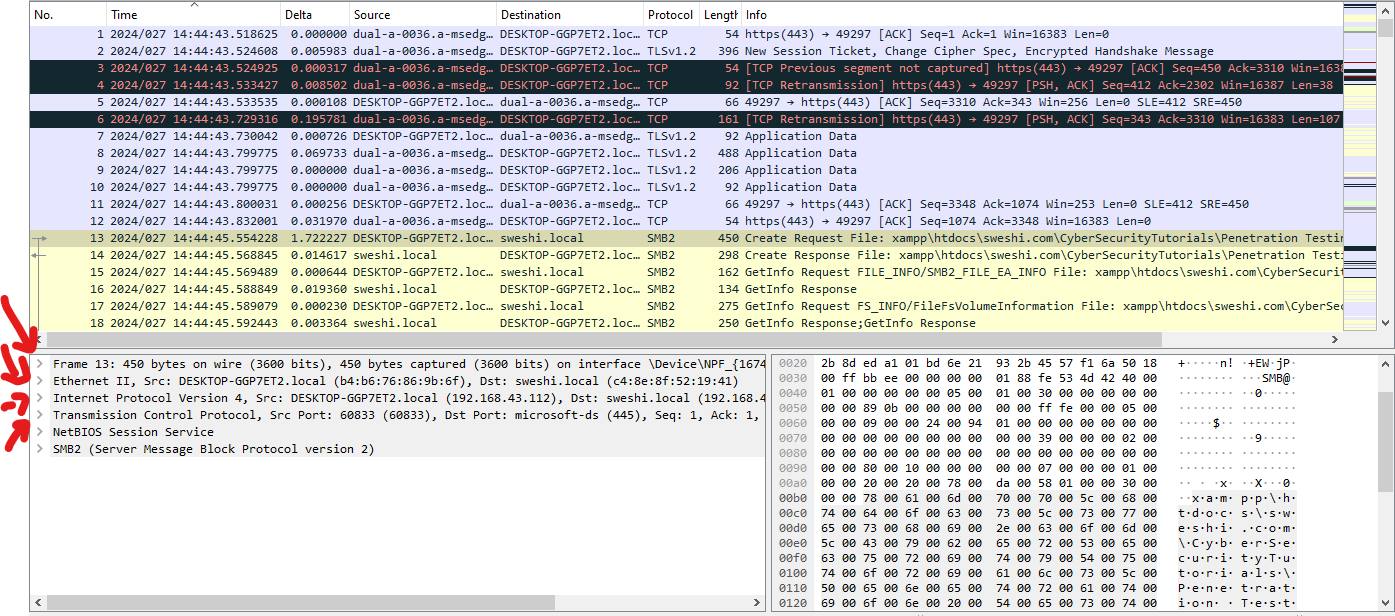Select packet 7 Application Data row
The height and width of the screenshot is (616, 1395).
pyautogui.click(x=686, y=136)
